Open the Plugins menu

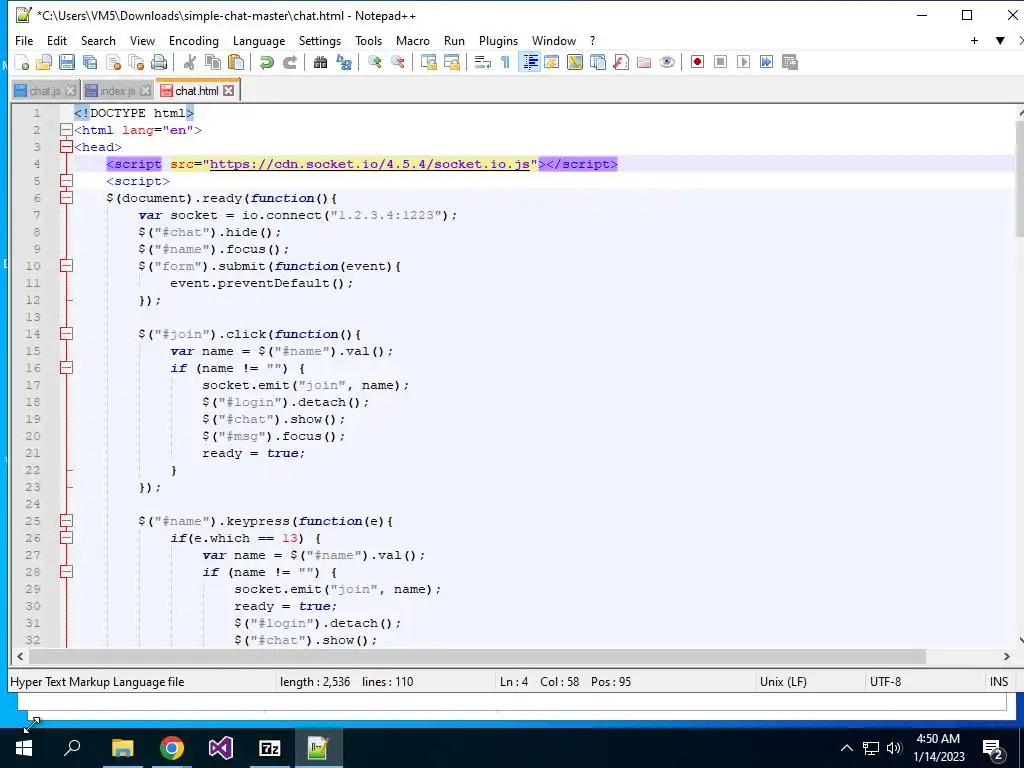tap(498, 40)
